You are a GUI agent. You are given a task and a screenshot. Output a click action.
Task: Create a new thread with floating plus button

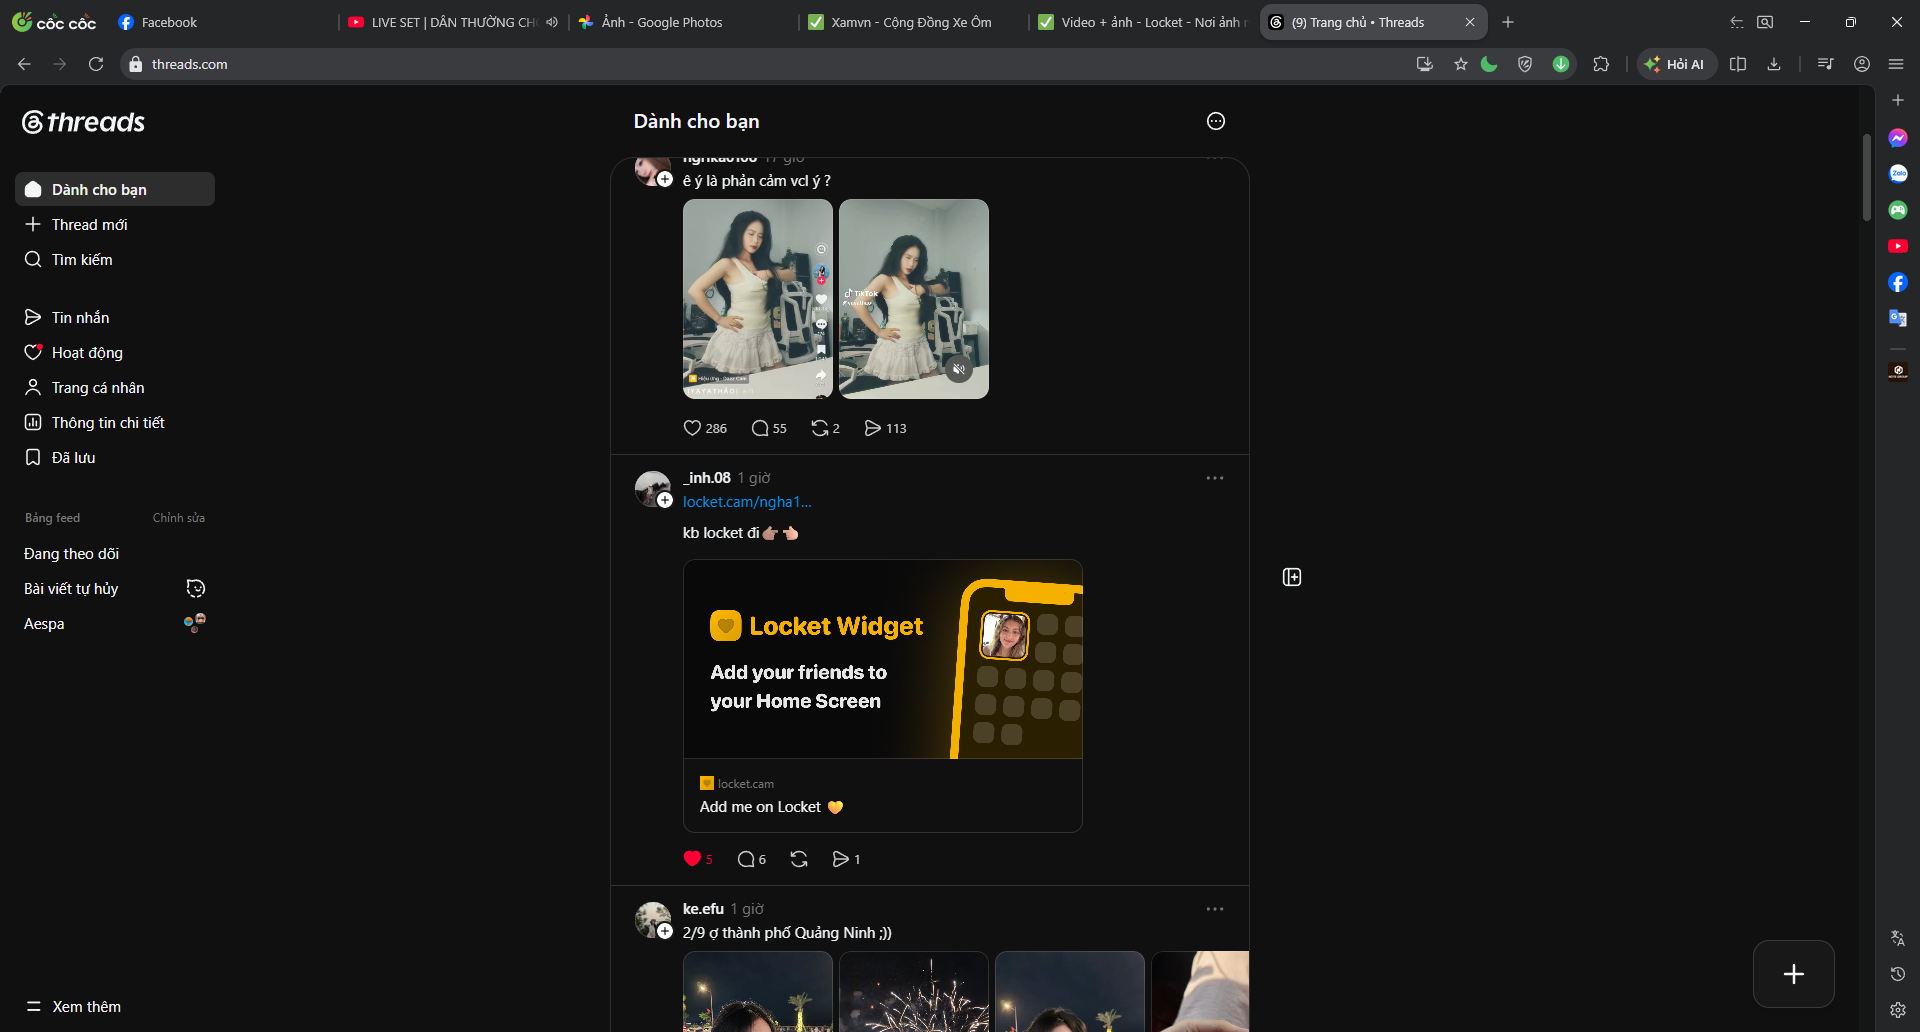1794,974
